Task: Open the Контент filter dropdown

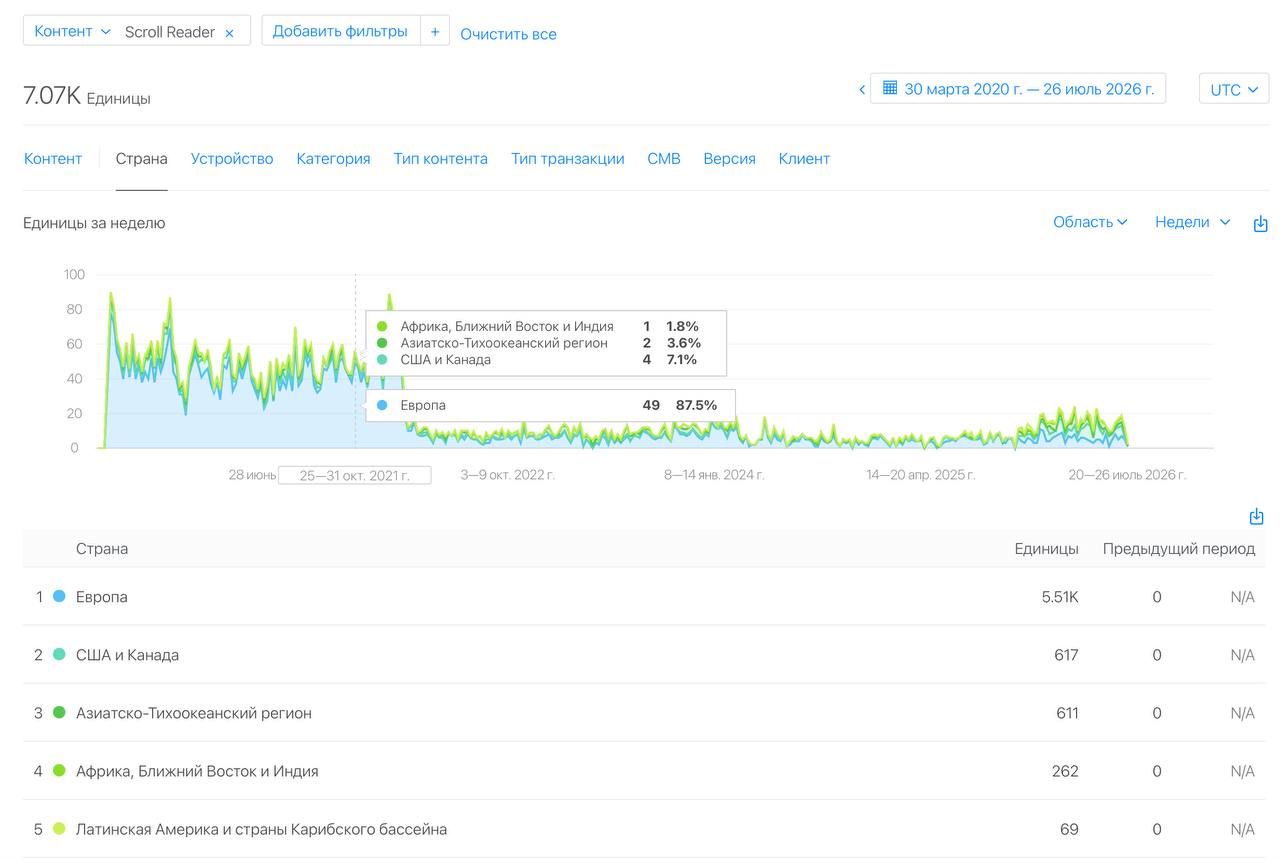Action: click(72, 31)
